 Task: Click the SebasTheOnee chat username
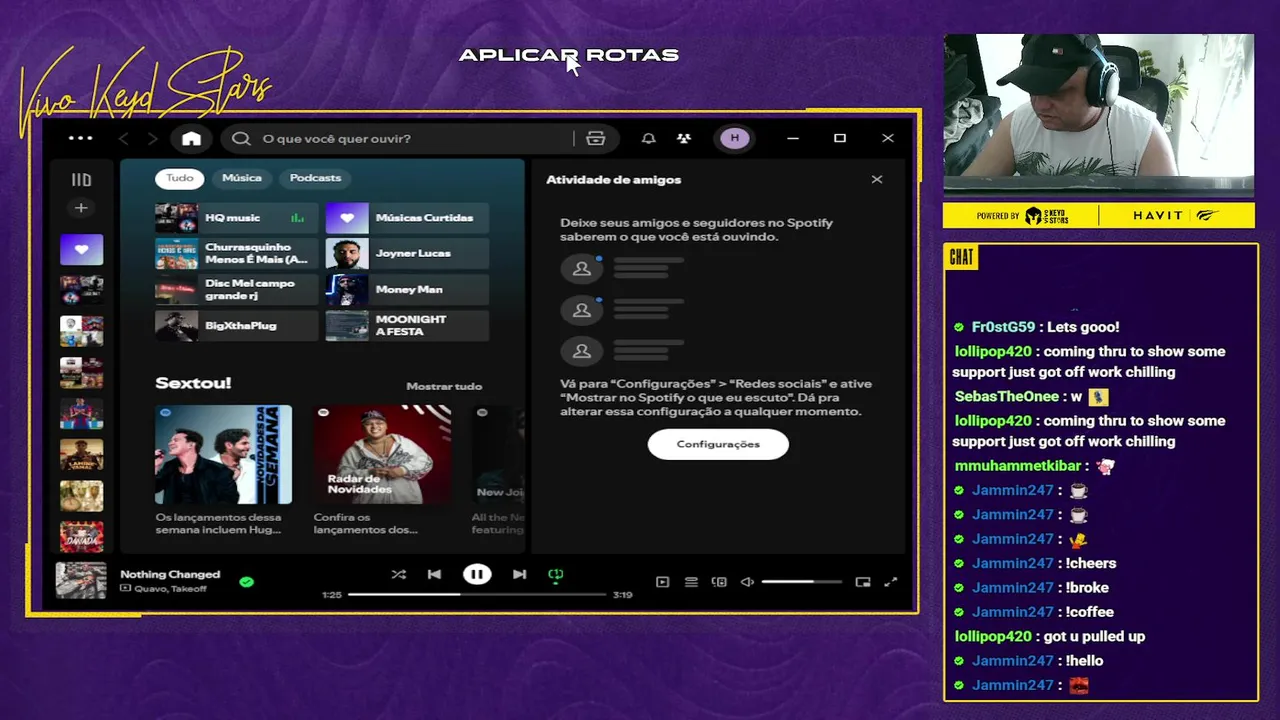tap(1006, 396)
